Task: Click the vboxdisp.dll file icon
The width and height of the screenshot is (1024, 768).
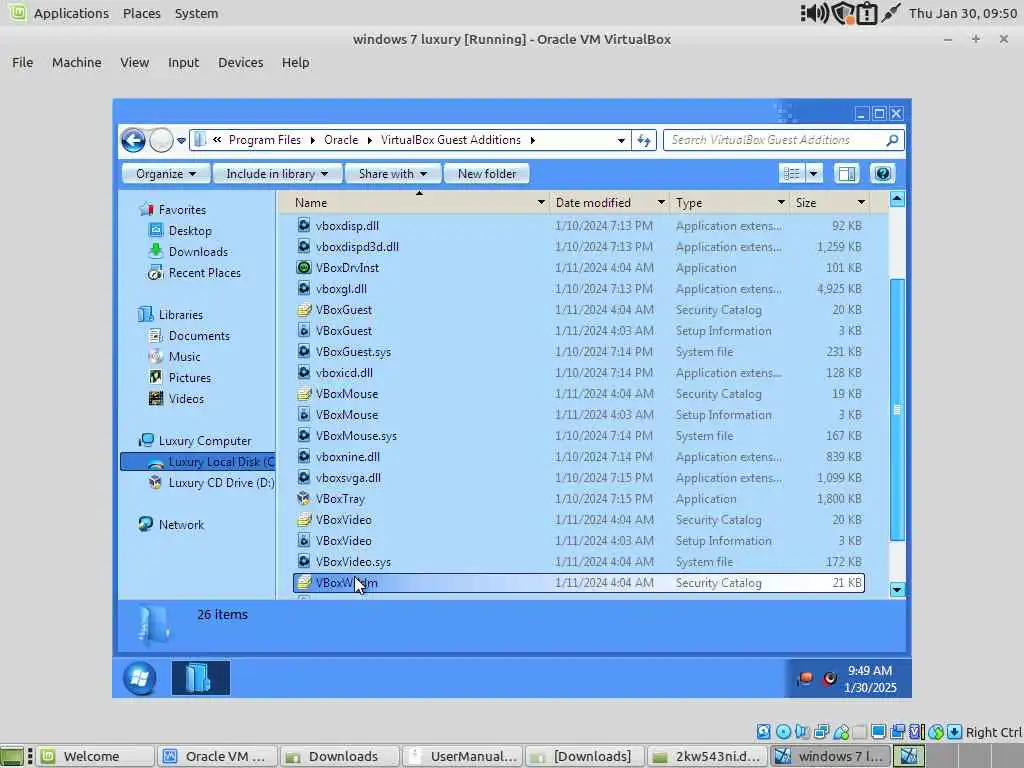Action: click(x=304, y=226)
